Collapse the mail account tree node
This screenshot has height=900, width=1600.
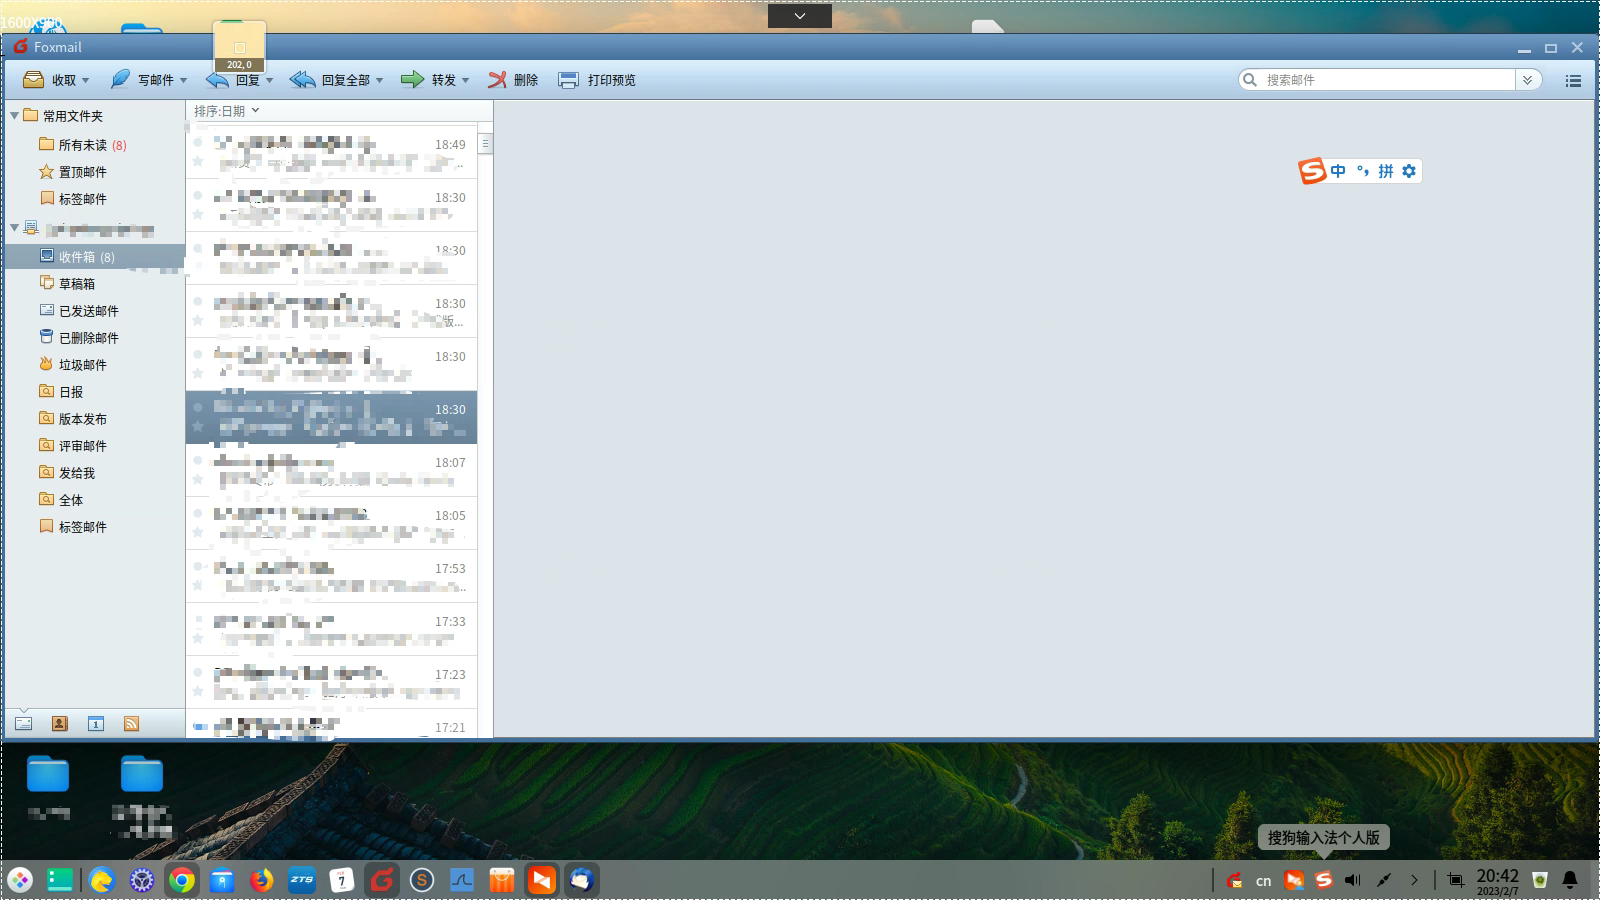(14, 229)
